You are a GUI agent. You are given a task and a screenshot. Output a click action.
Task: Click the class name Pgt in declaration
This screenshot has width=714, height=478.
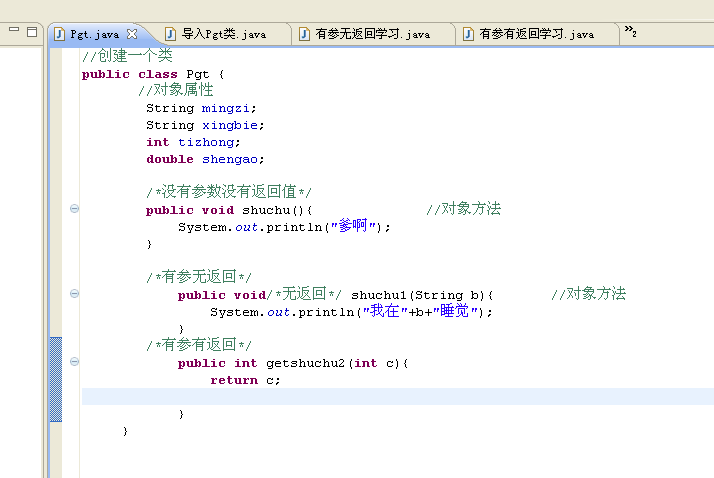point(198,74)
